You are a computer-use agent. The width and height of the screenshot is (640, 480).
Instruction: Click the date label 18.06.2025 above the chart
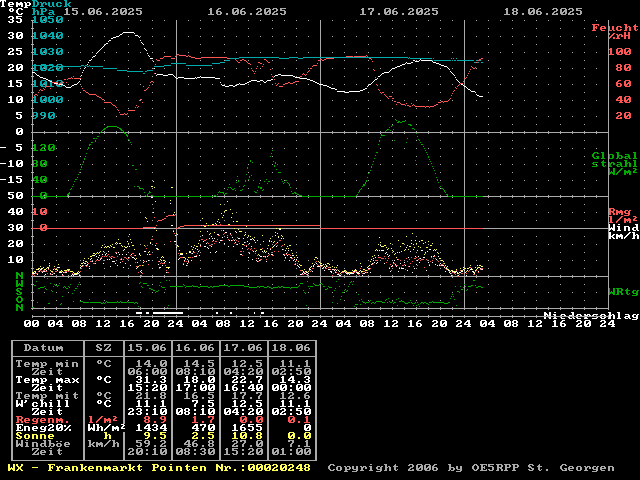click(543, 11)
